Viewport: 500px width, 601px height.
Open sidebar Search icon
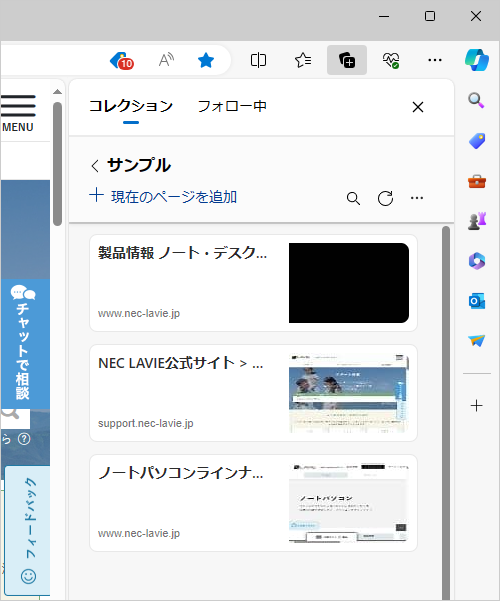477,100
